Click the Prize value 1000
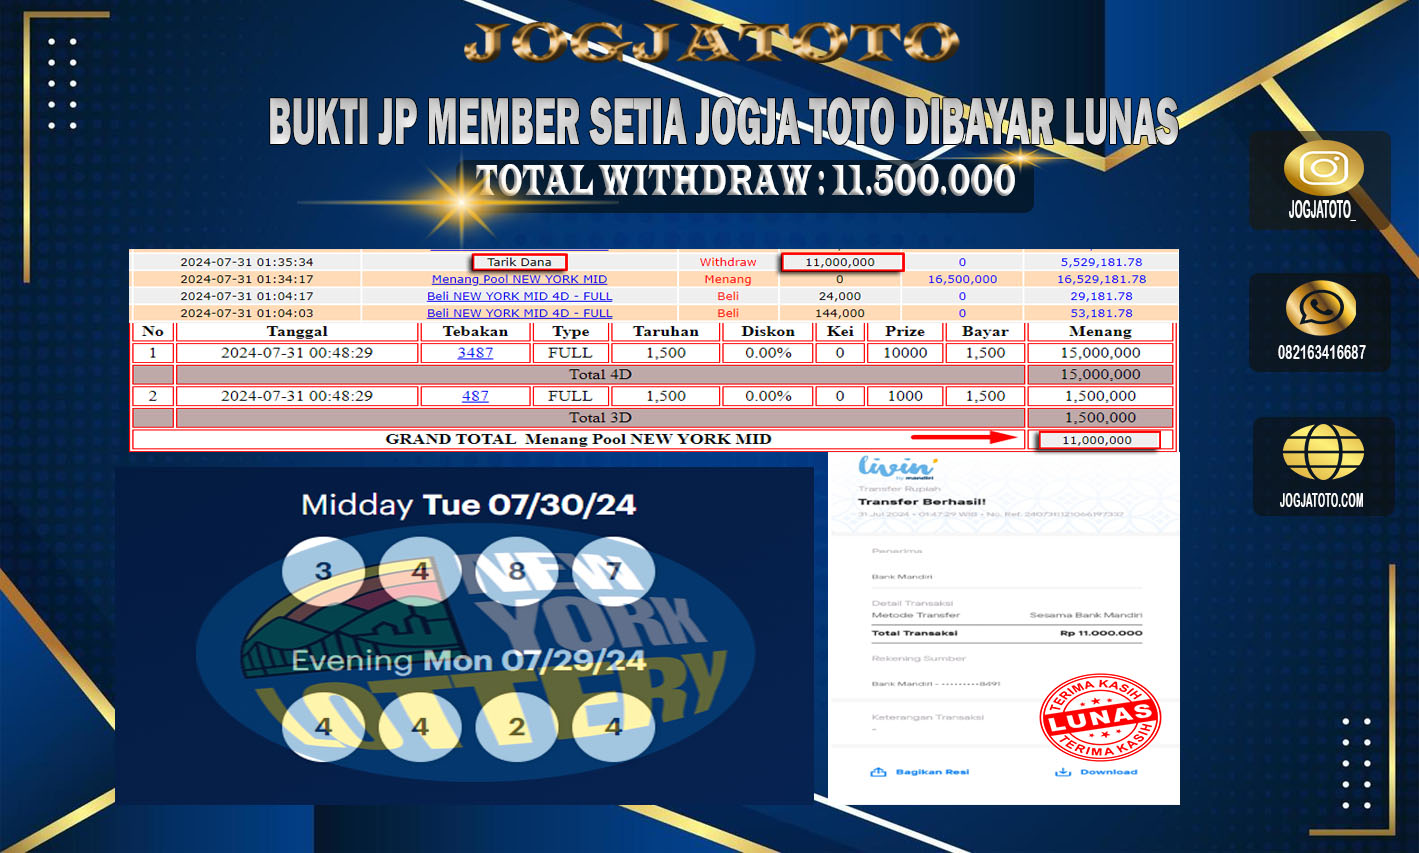This screenshot has width=1419, height=853. coord(905,396)
